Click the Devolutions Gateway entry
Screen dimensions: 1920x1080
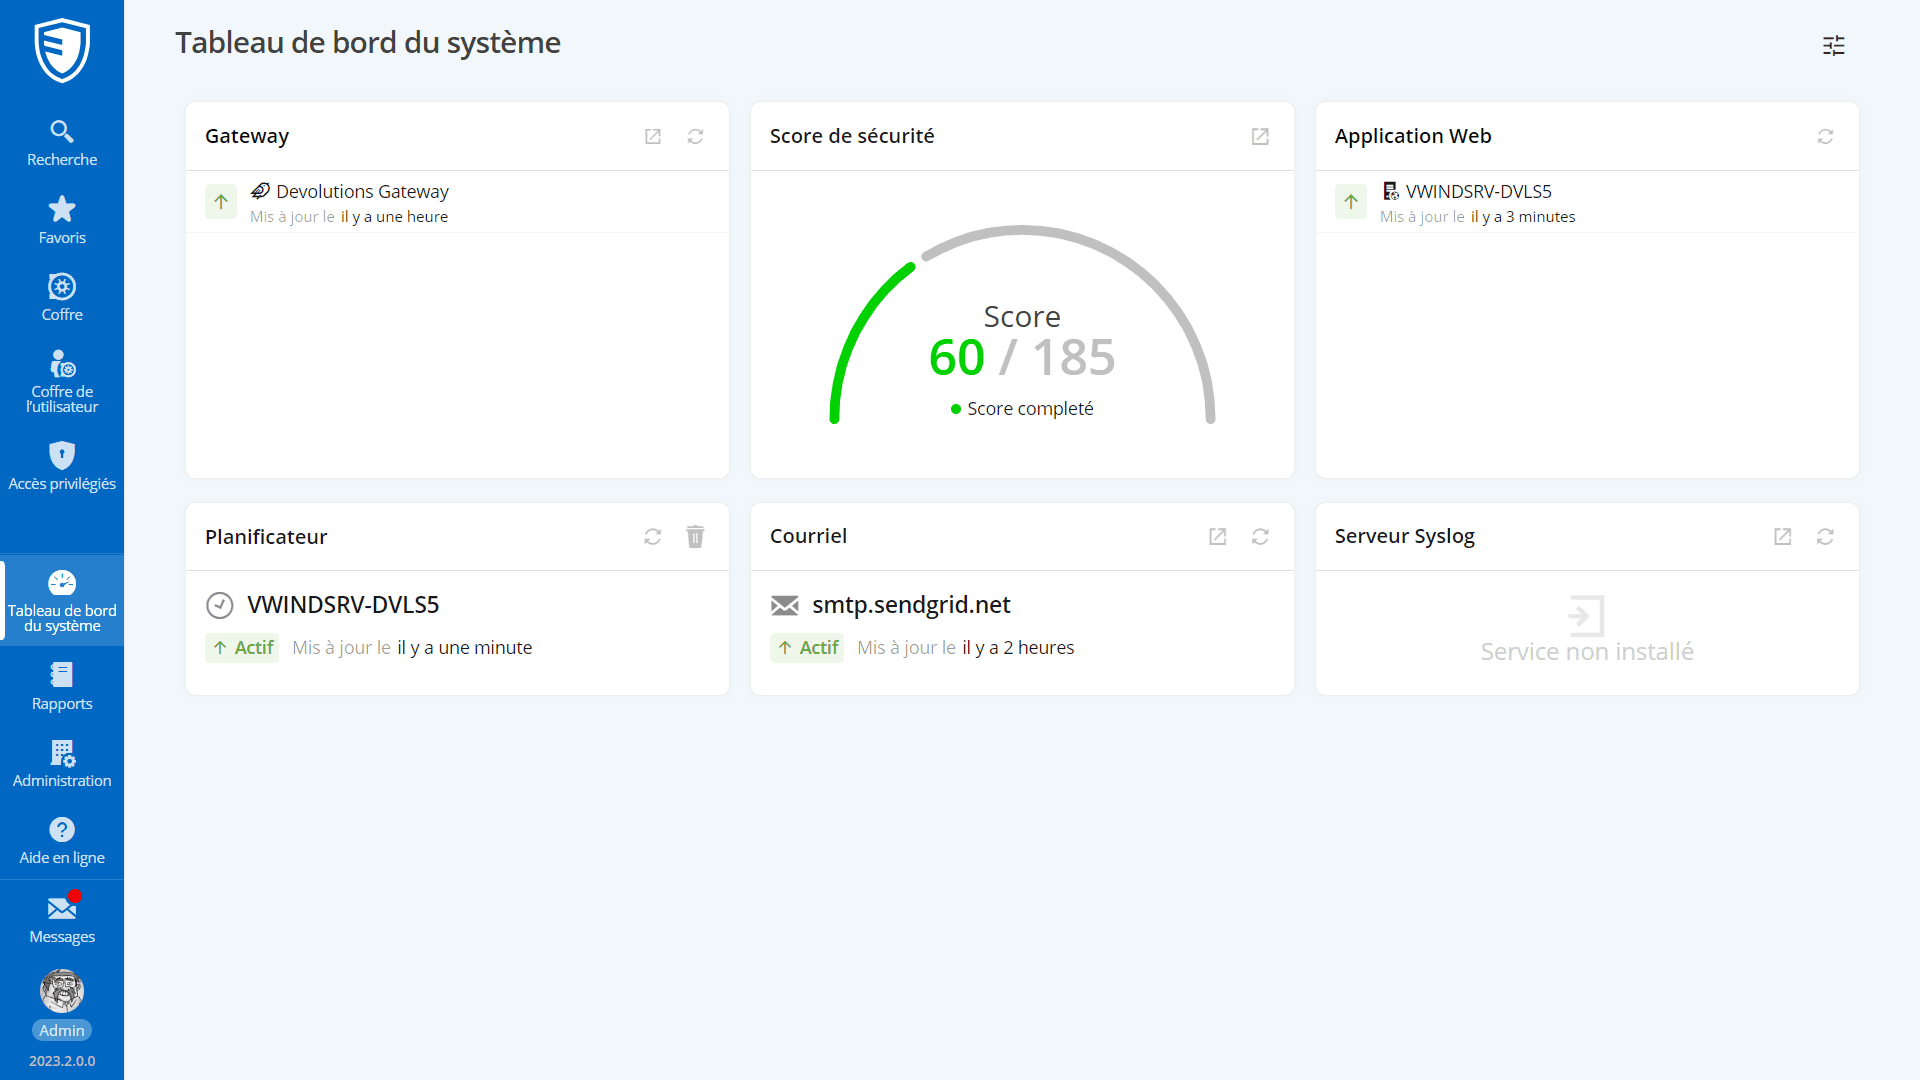coord(362,191)
